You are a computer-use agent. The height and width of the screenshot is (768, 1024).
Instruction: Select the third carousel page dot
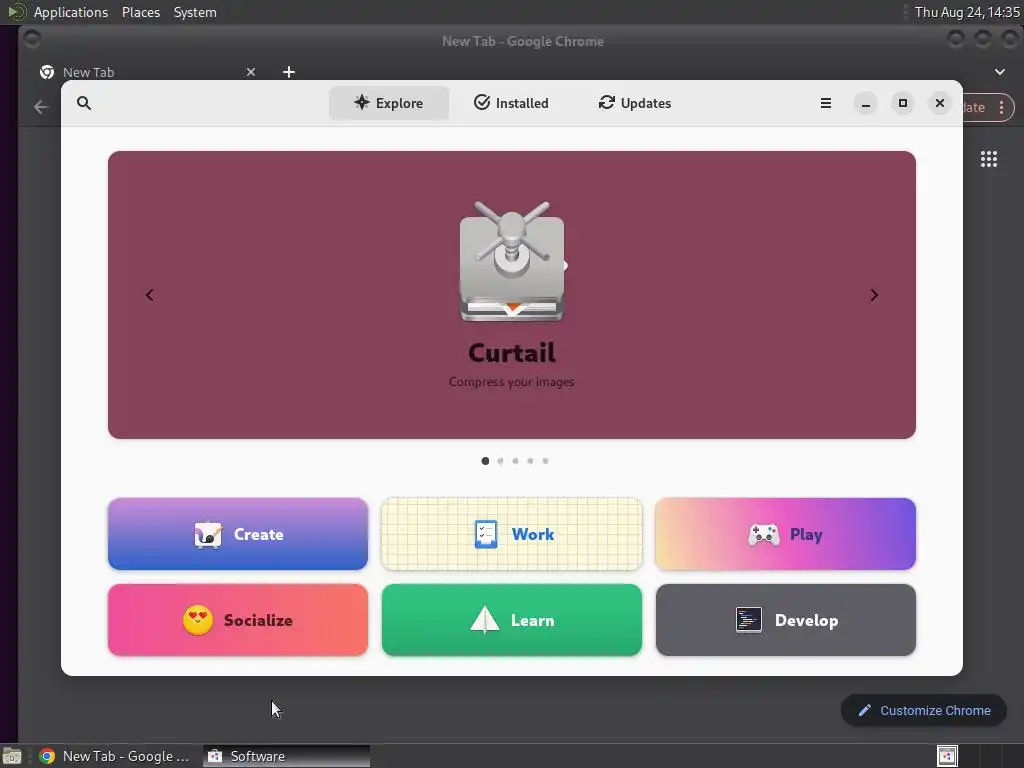[x=515, y=461]
